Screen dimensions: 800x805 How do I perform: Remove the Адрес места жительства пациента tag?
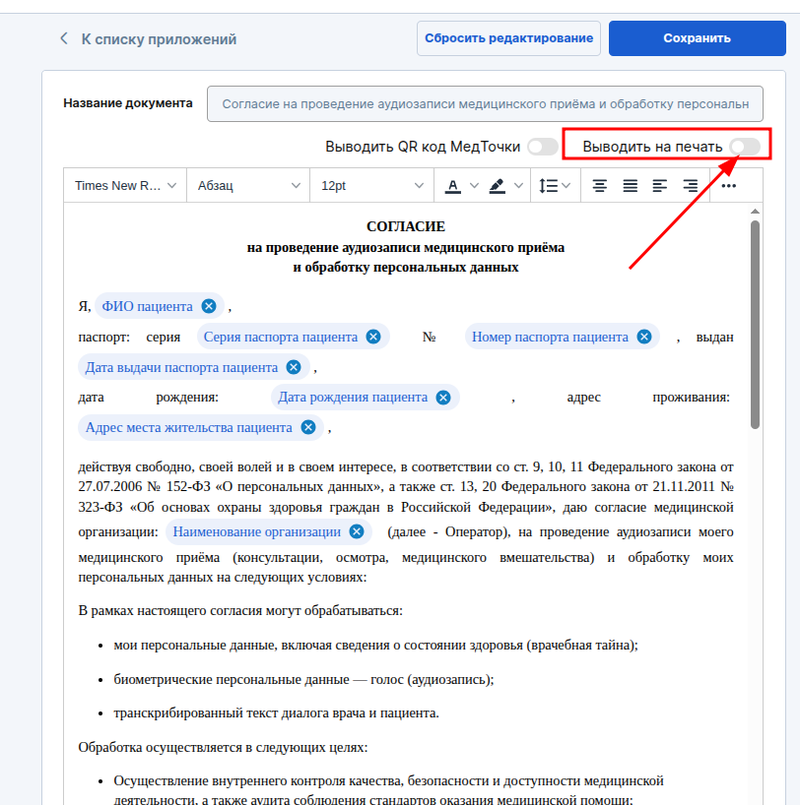[x=308, y=428]
